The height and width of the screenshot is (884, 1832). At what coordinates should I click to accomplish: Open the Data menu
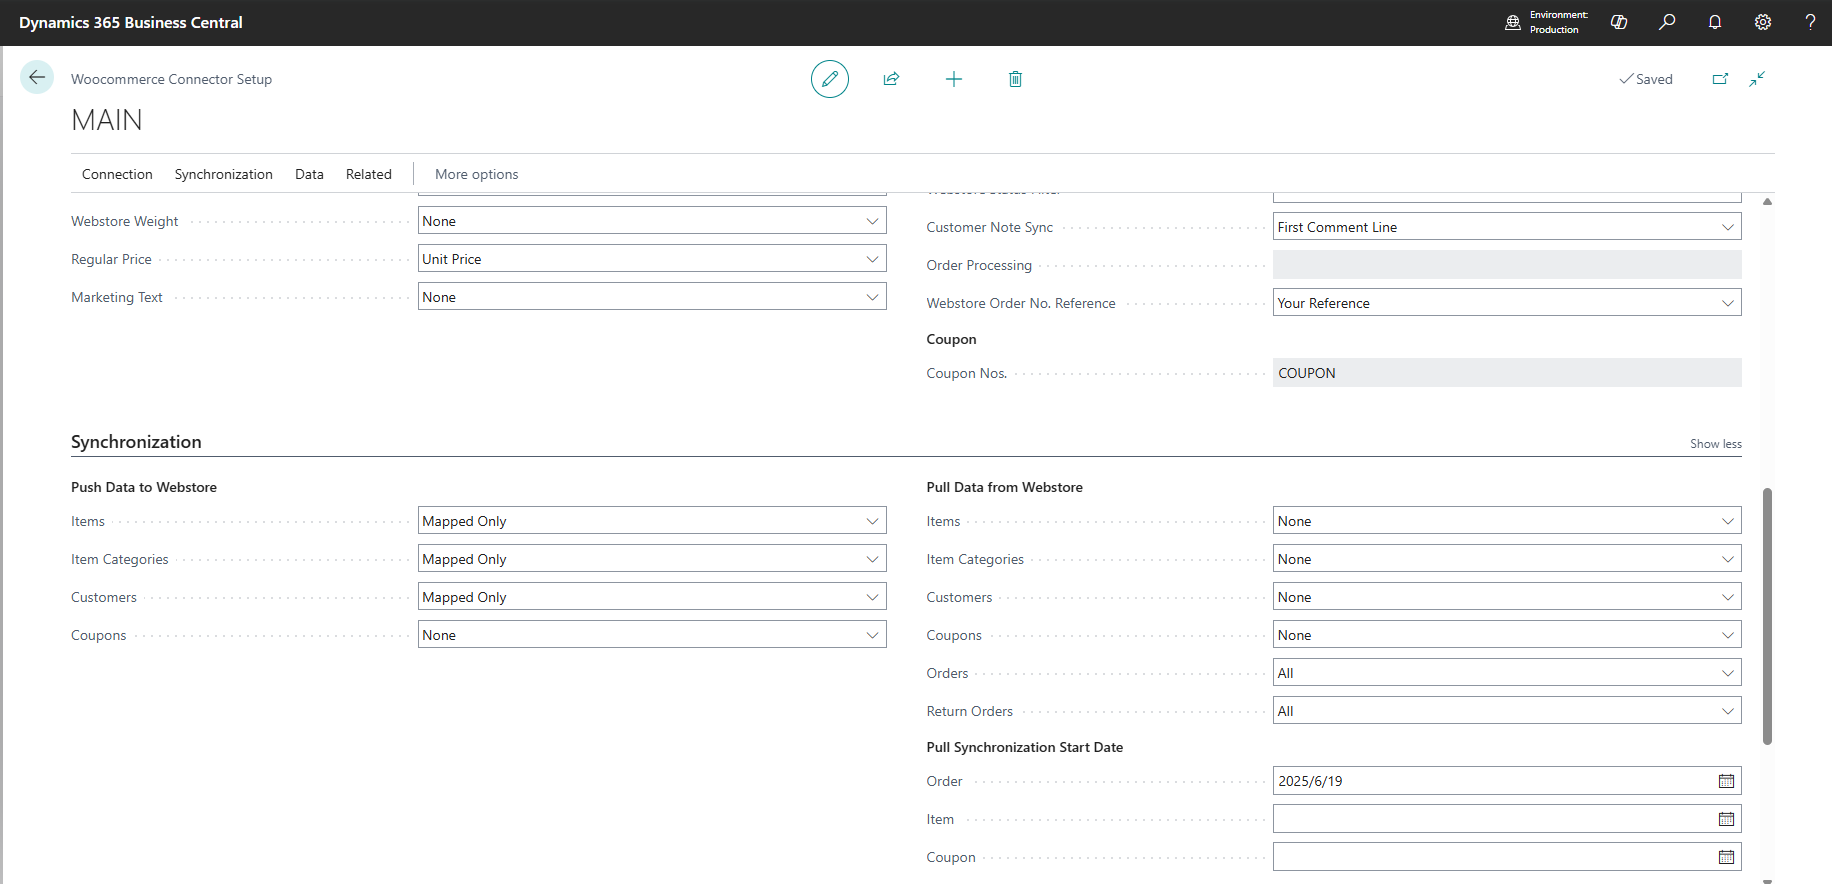(309, 174)
